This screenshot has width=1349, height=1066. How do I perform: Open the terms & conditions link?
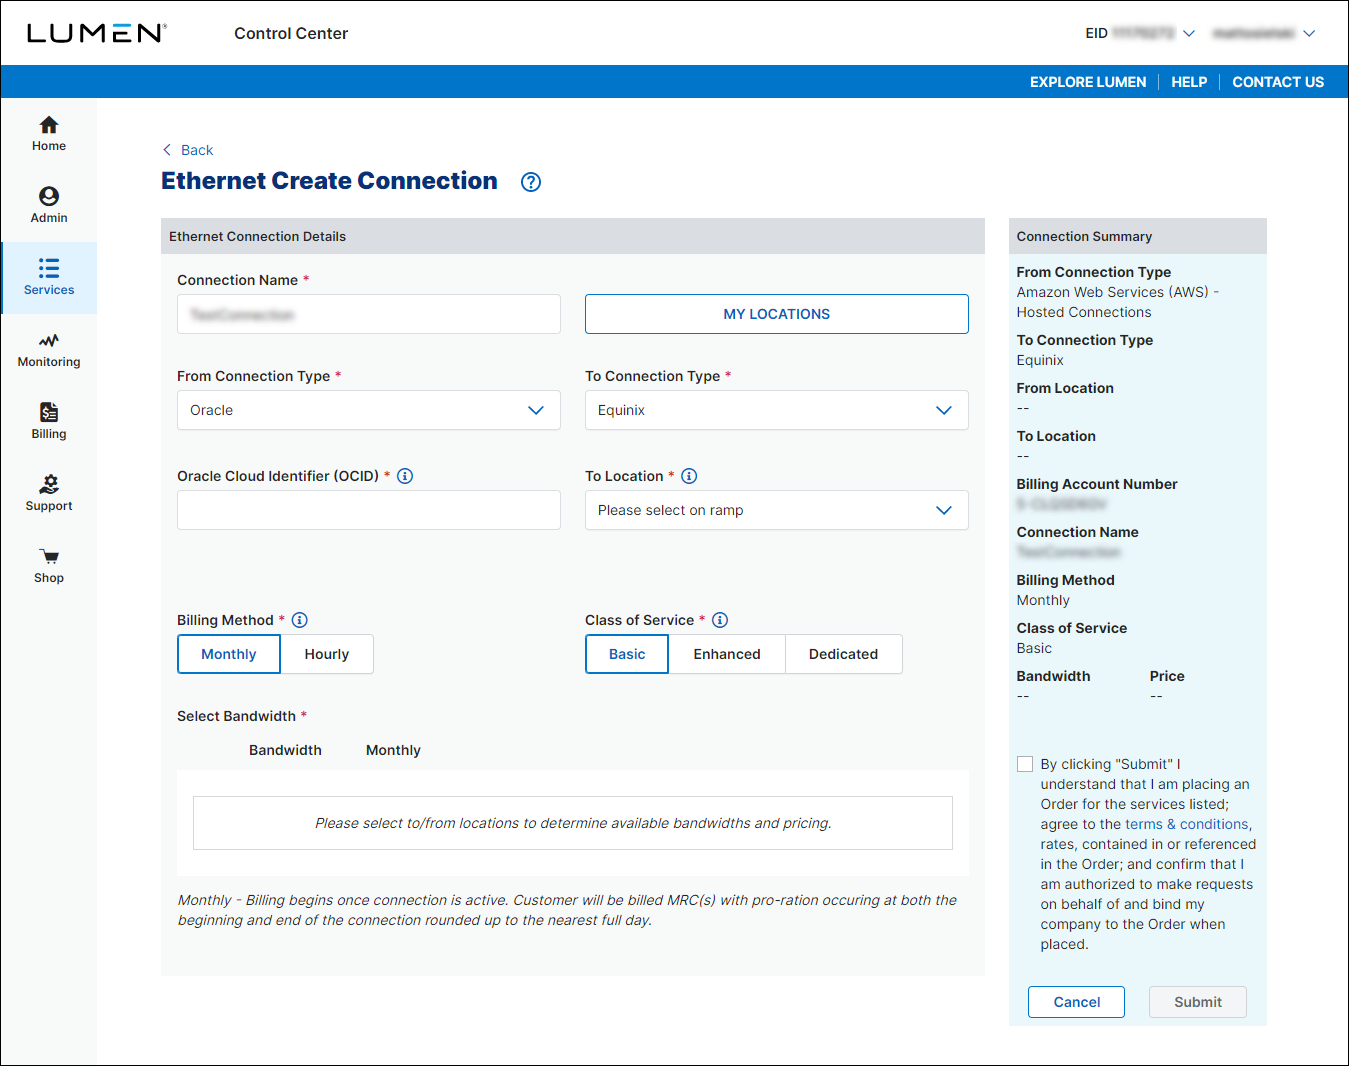coord(1187,824)
